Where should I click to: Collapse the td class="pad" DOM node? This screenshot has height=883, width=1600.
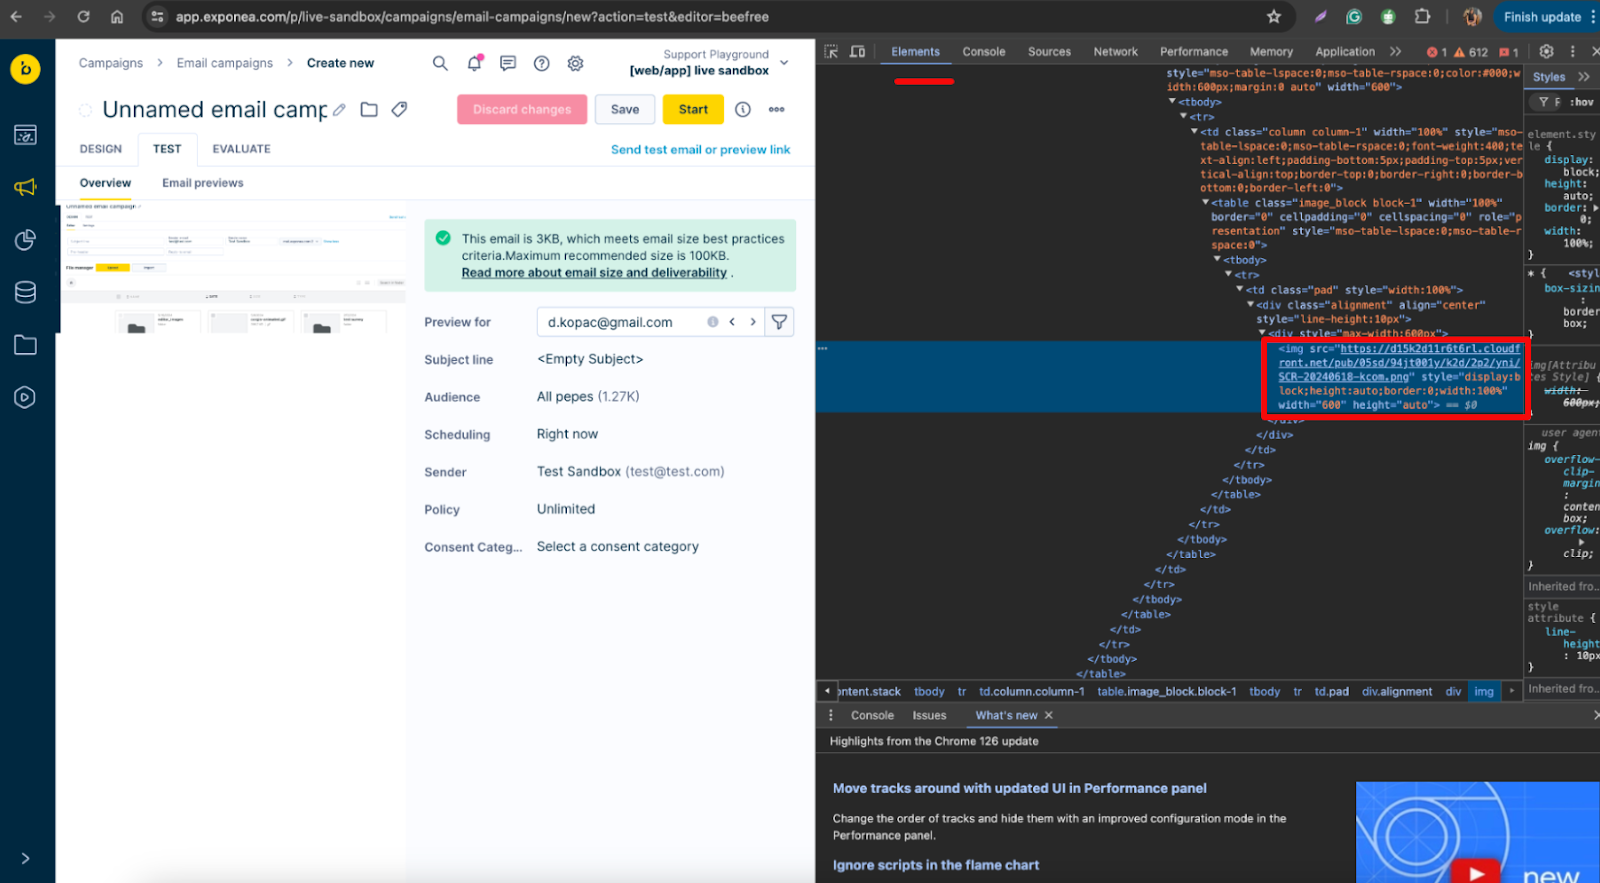pyautogui.click(x=1240, y=290)
